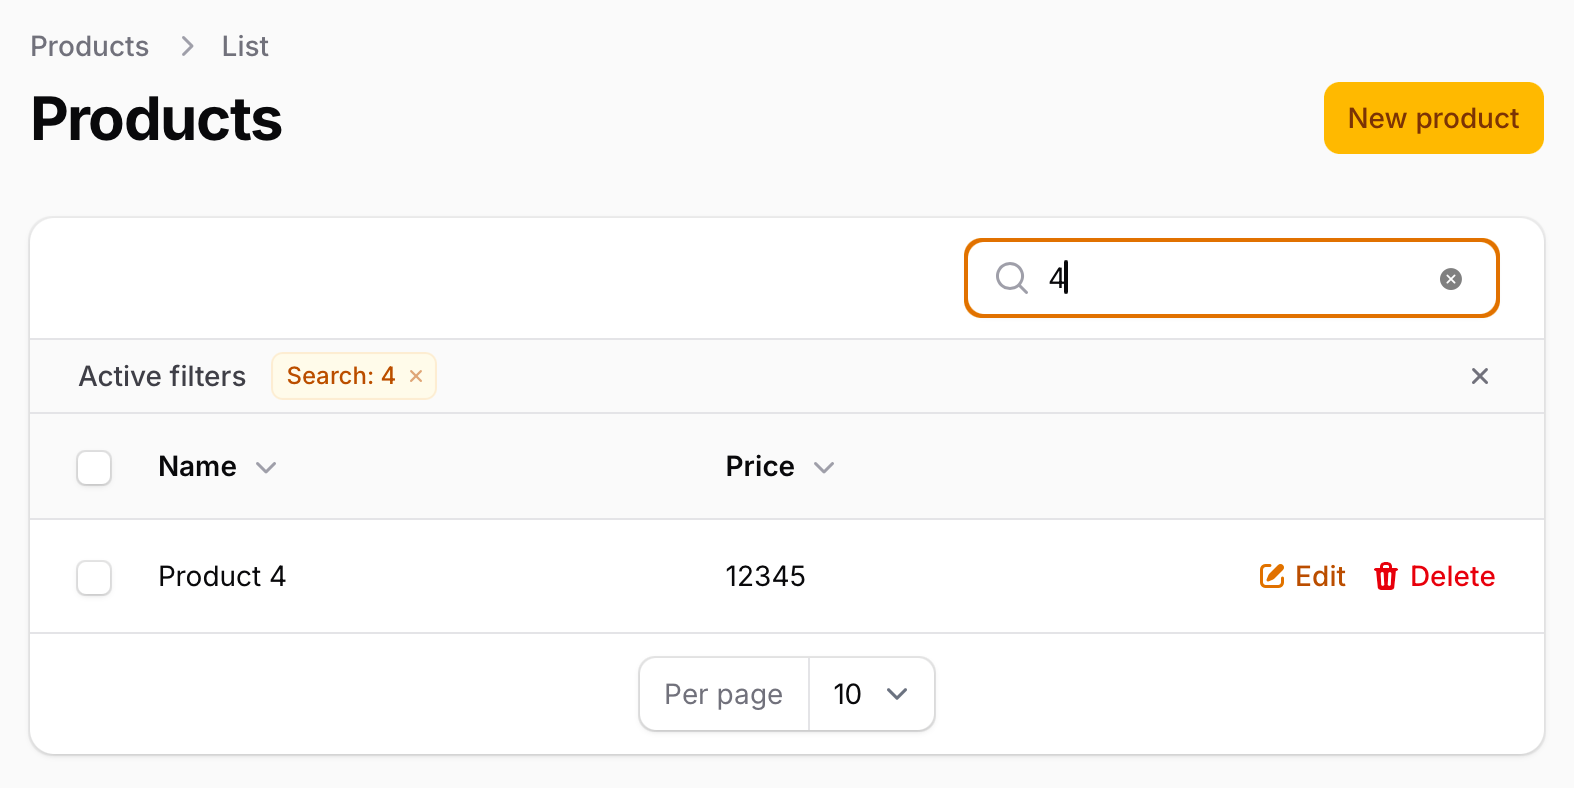The width and height of the screenshot is (1574, 788).
Task: Click the magnifying glass search icon
Action: tap(1011, 278)
